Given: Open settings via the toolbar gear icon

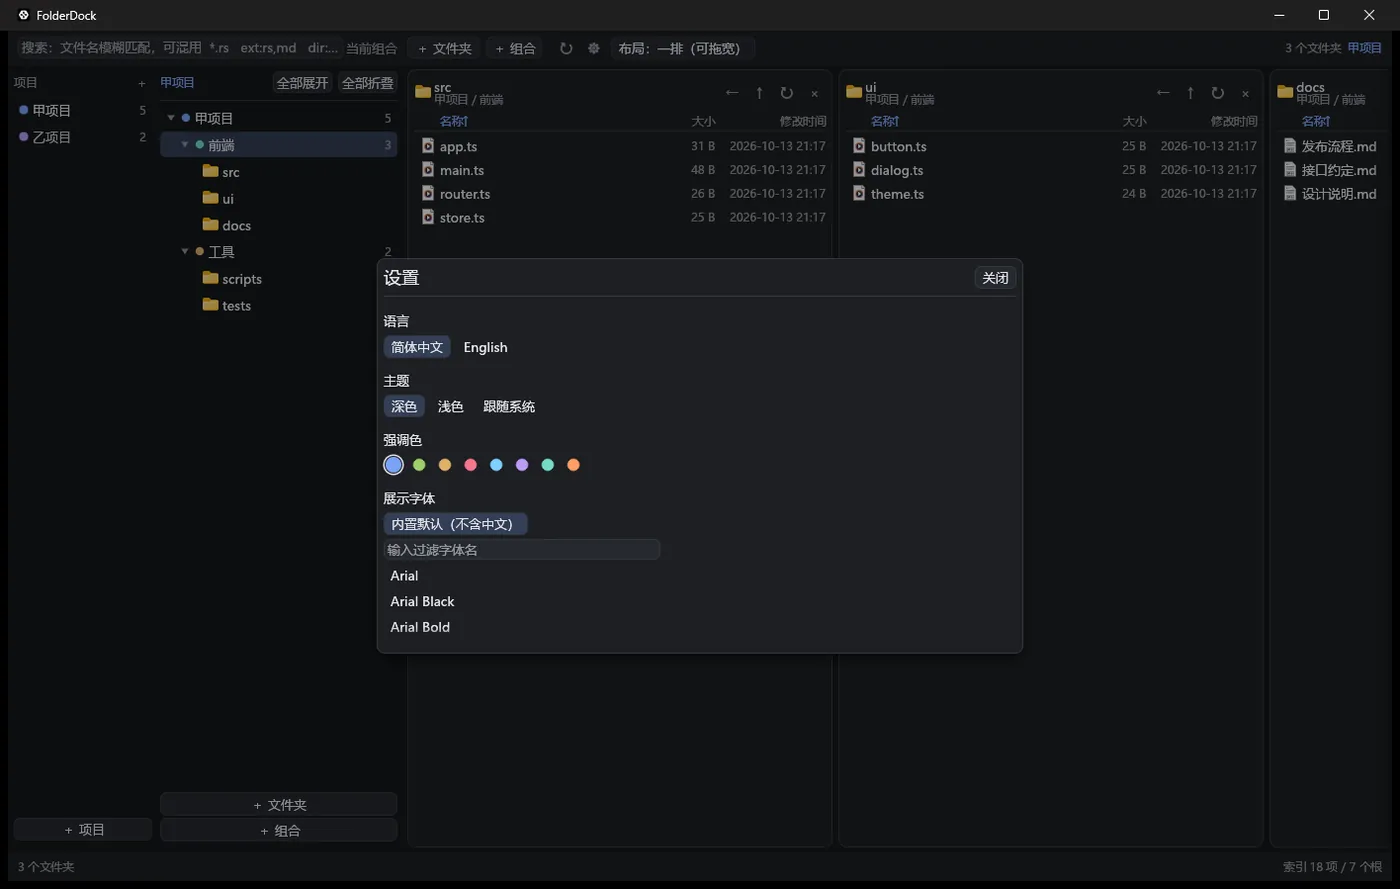Looking at the screenshot, I should pyautogui.click(x=593, y=48).
